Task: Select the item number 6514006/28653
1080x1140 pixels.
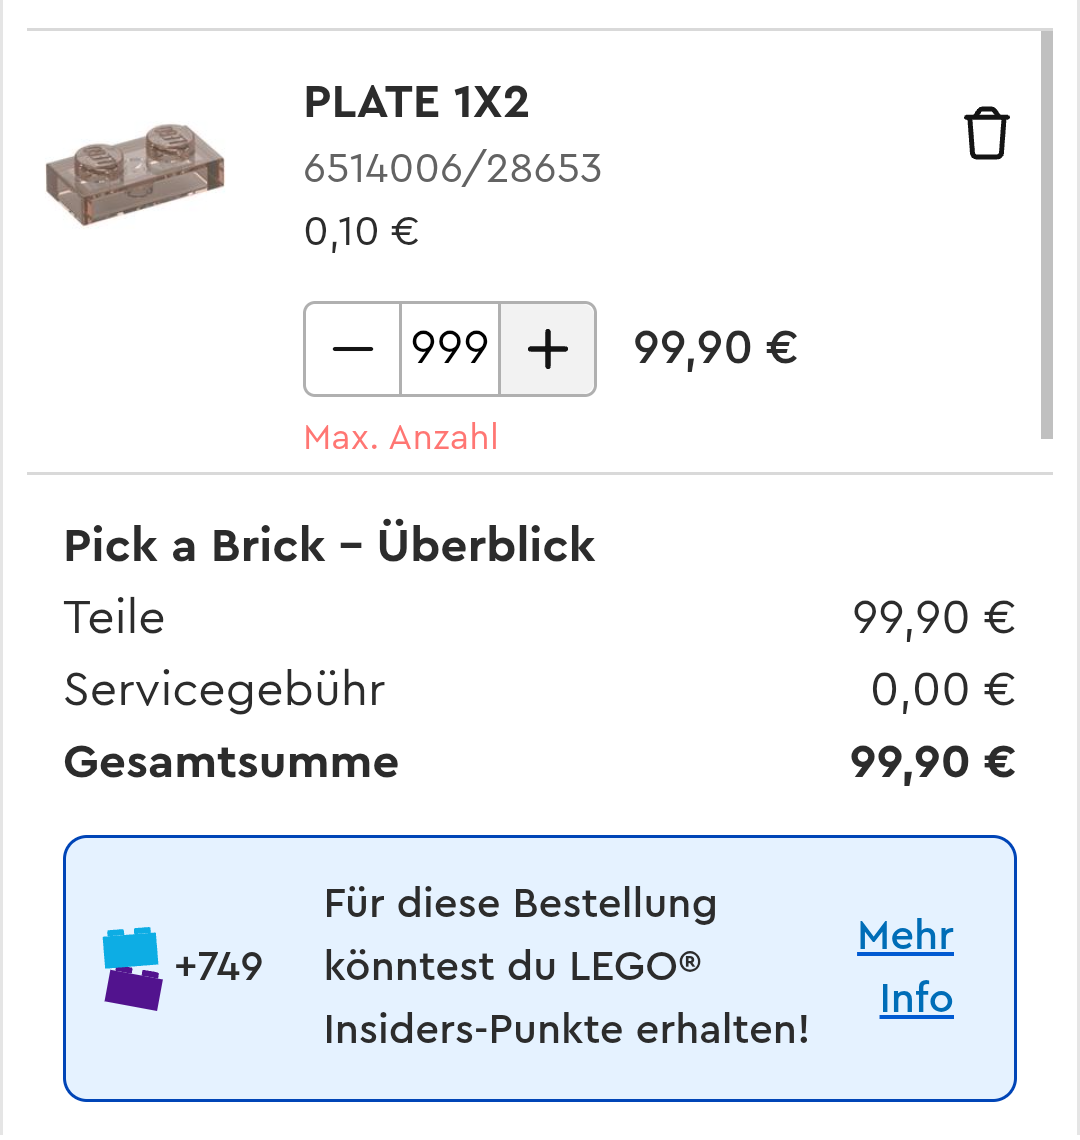Action: [452, 169]
